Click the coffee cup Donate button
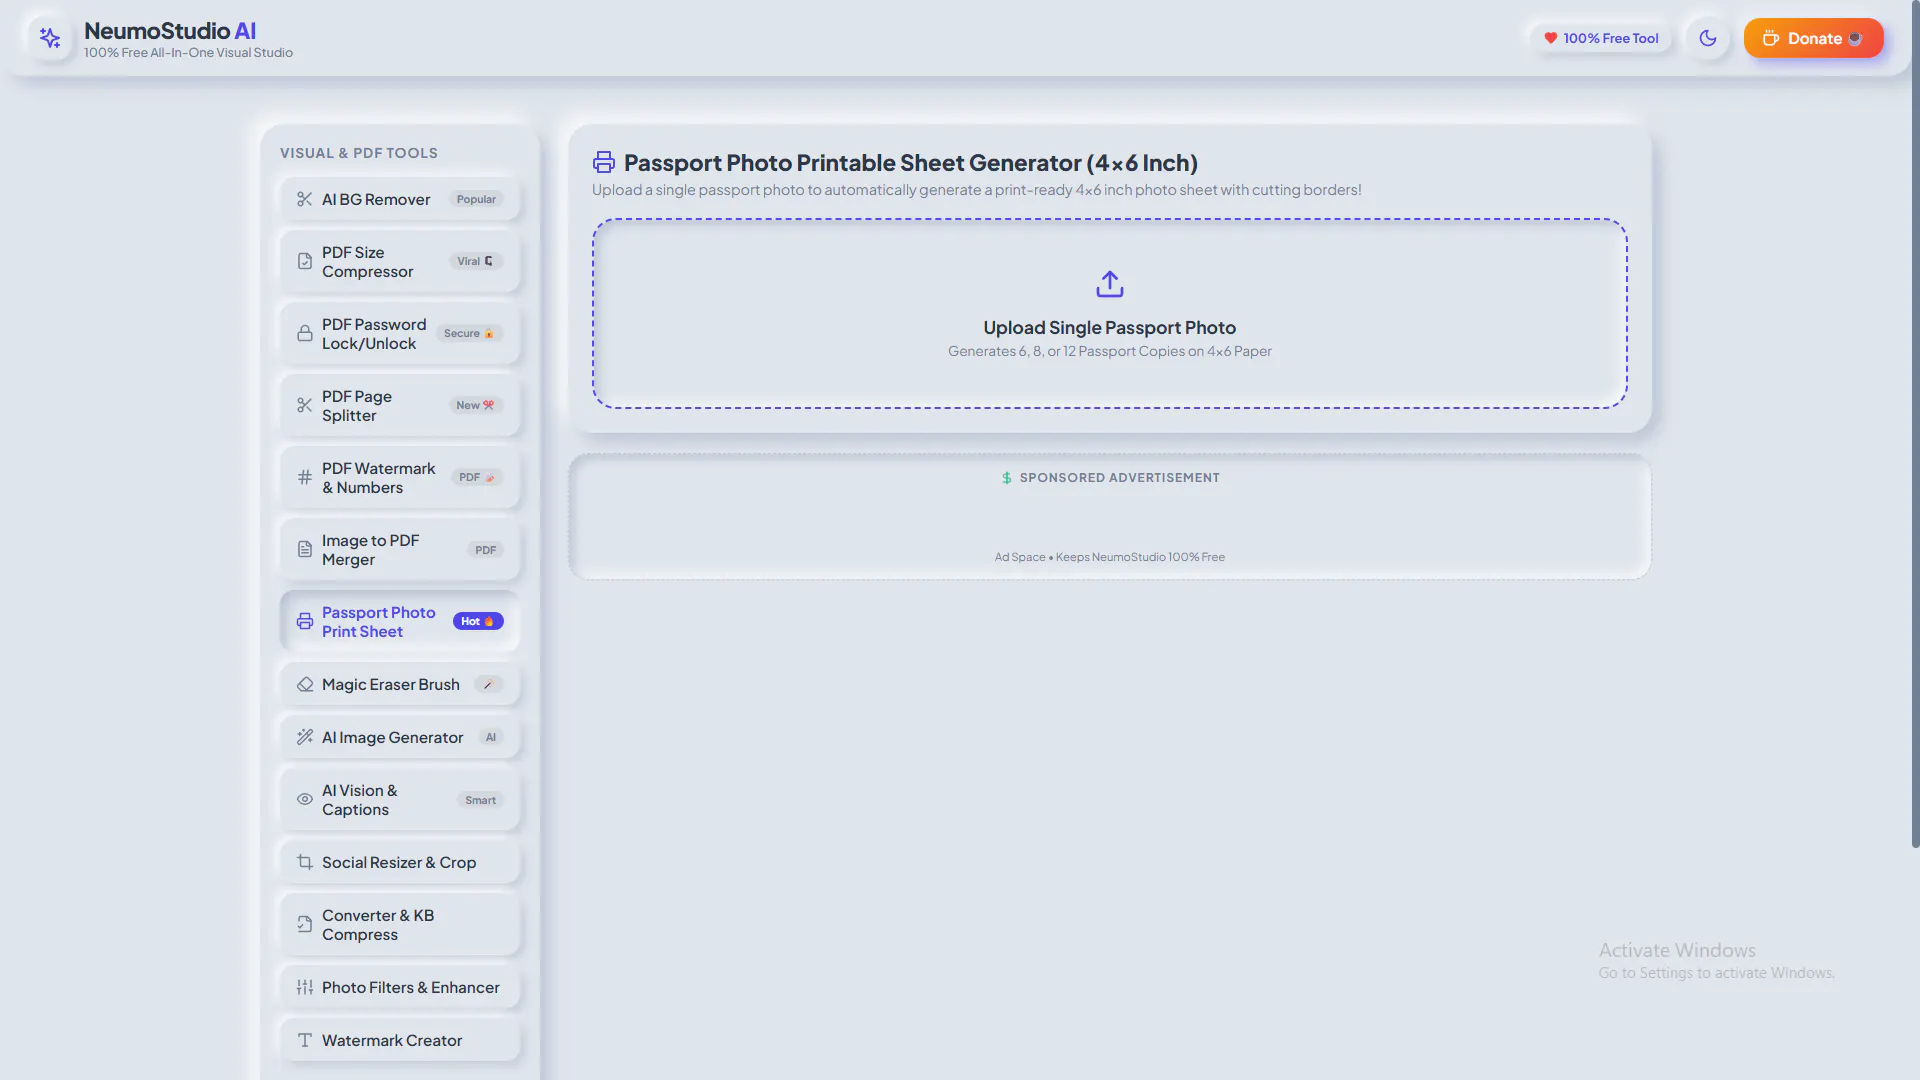 coord(1813,38)
